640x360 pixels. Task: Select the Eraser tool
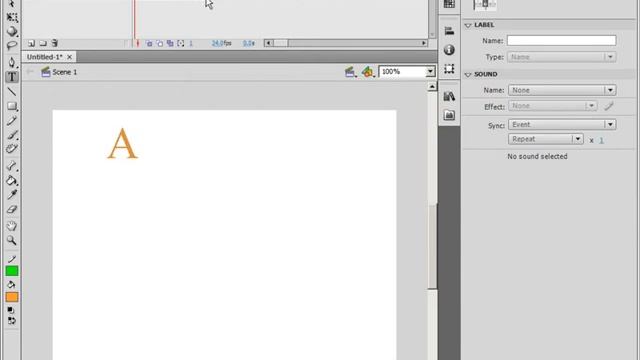(x=12, y=209)
